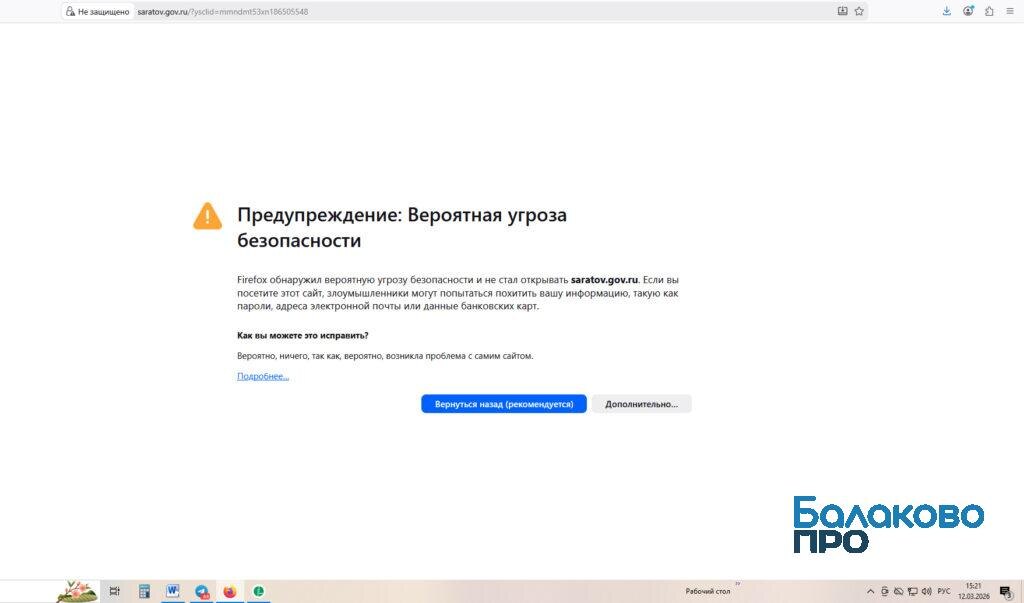Open the Firefox downloads panel
Image resolution: width=1024 pixels, height=603 pixels.
pyautogui.click(x=946, y=11)
